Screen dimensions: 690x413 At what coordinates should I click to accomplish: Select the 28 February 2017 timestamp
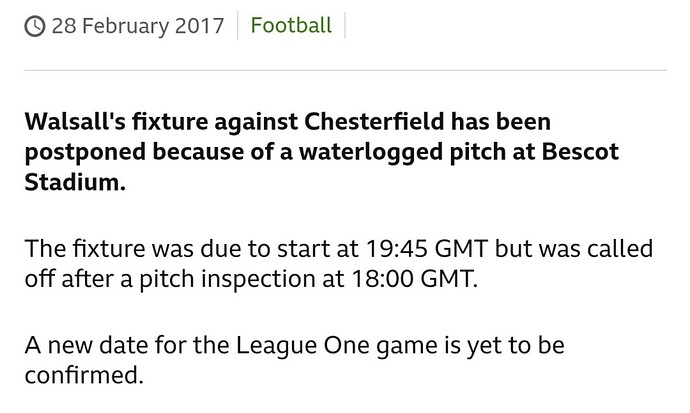(x=138, y=26)
